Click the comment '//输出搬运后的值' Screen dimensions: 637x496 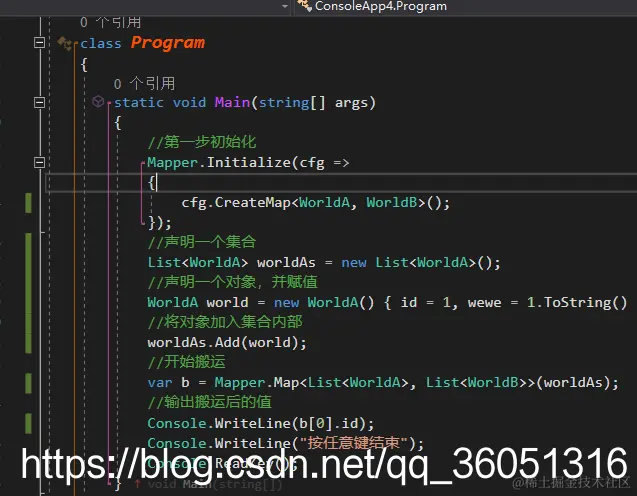(210, 402)
